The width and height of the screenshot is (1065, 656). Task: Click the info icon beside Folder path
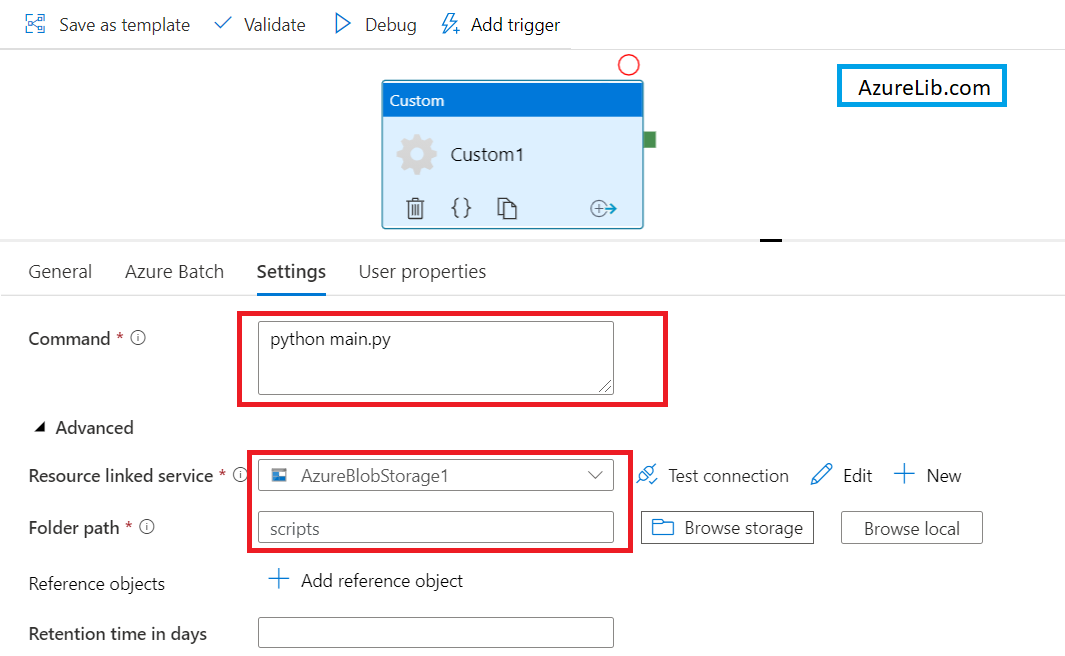(x=146, y=527)
